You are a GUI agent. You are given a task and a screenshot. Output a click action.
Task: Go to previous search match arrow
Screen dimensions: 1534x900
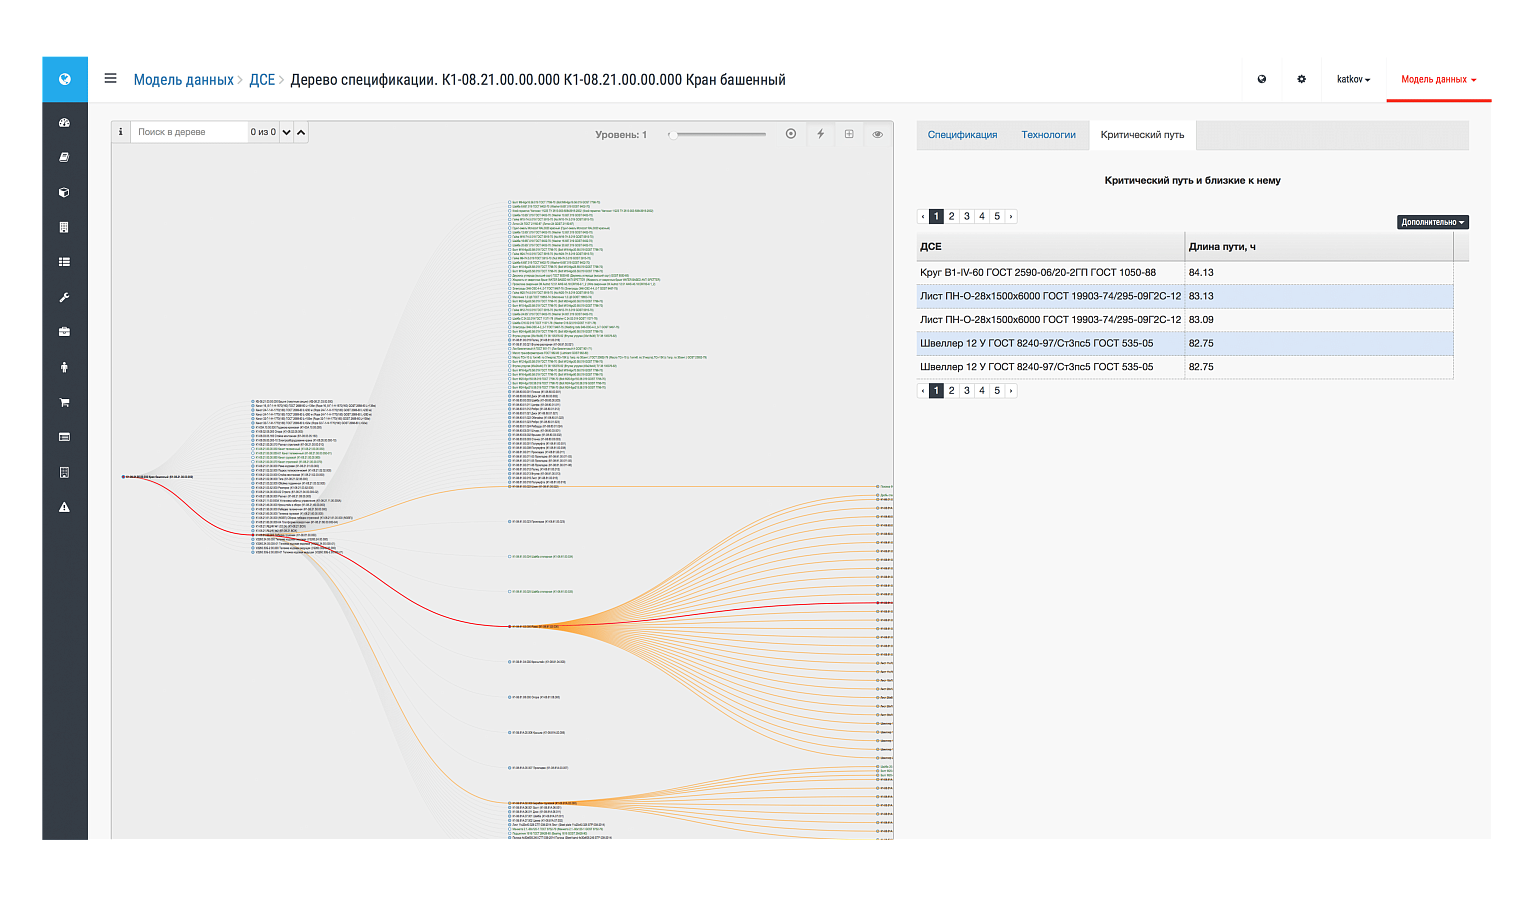[x=301, y=132]
